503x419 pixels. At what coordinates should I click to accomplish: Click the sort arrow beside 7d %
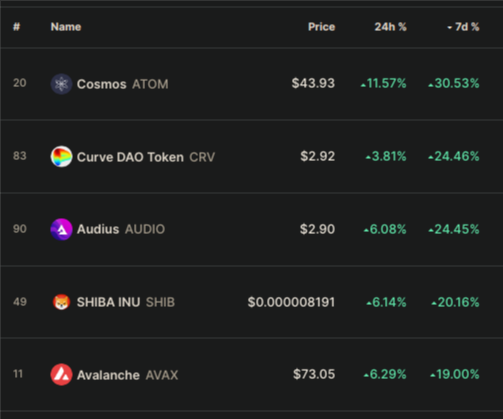point(450,27)
